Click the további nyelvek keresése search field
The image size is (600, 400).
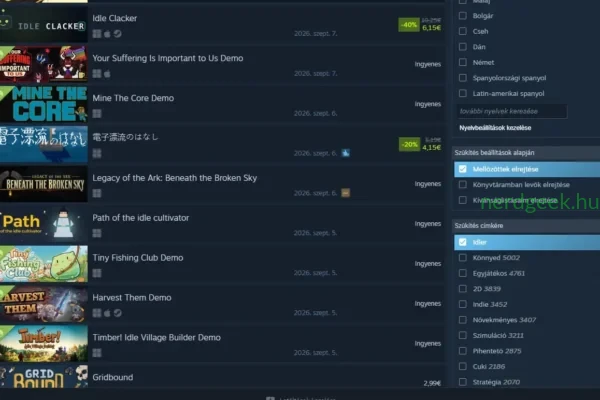[512, 111]
